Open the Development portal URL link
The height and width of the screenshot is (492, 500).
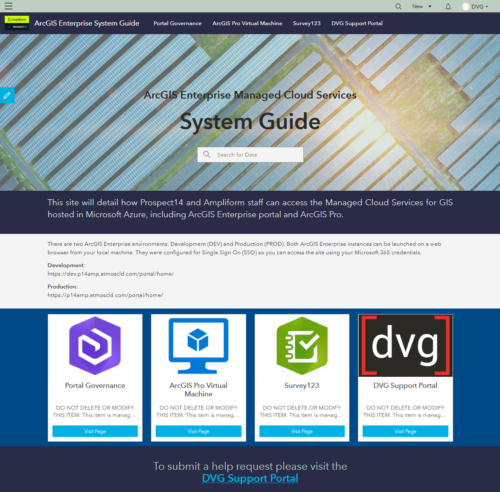click(x=111, y=274)
